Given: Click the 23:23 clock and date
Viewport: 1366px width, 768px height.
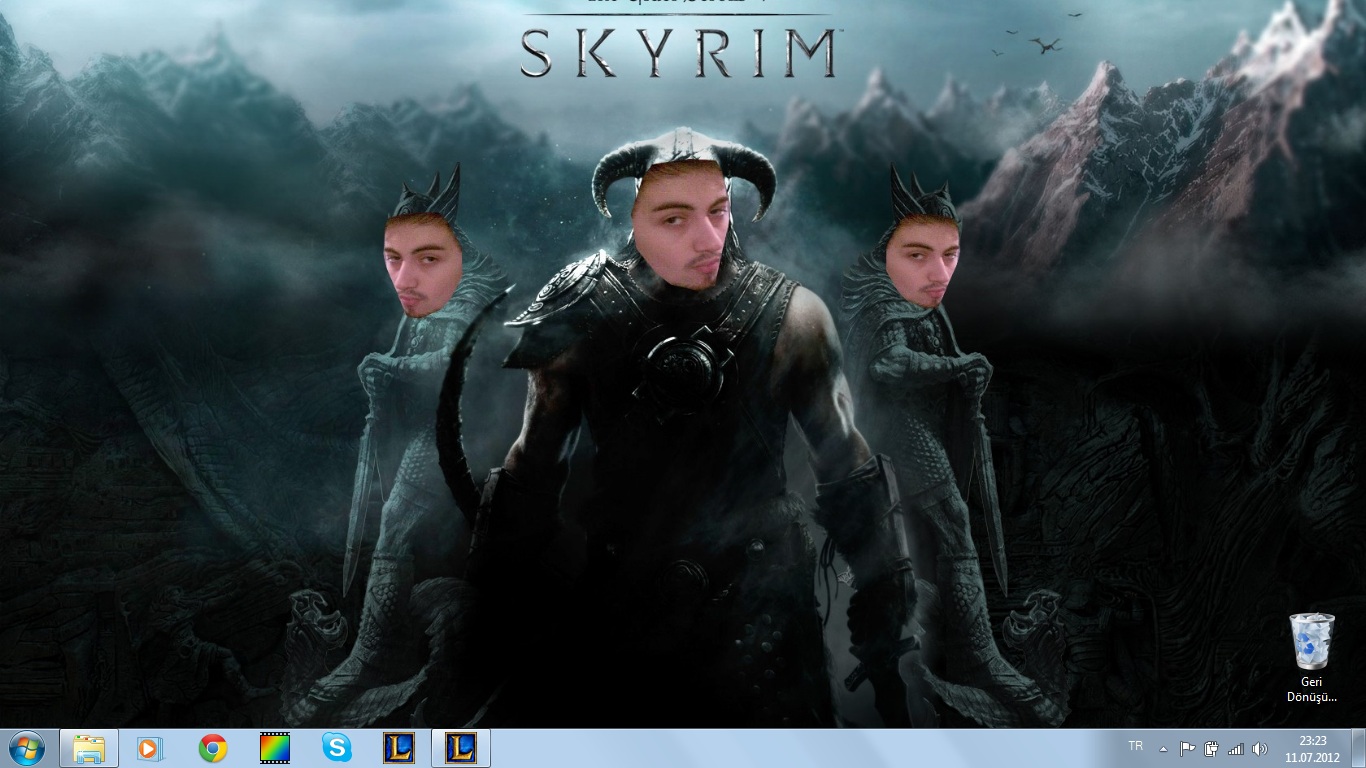Looking at the screenshot, I should click(x=1312, y=748).
